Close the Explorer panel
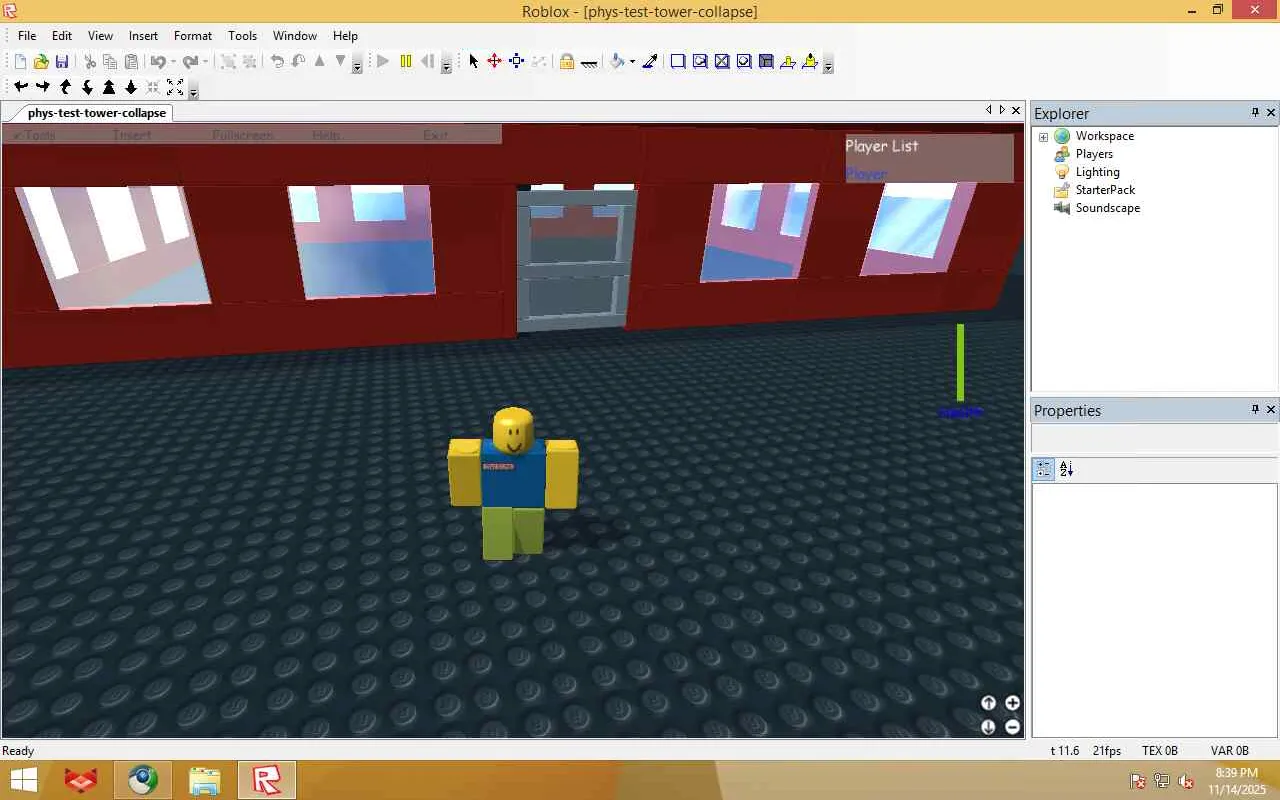Screen dimensions: 1280x800 (1271, 112)
